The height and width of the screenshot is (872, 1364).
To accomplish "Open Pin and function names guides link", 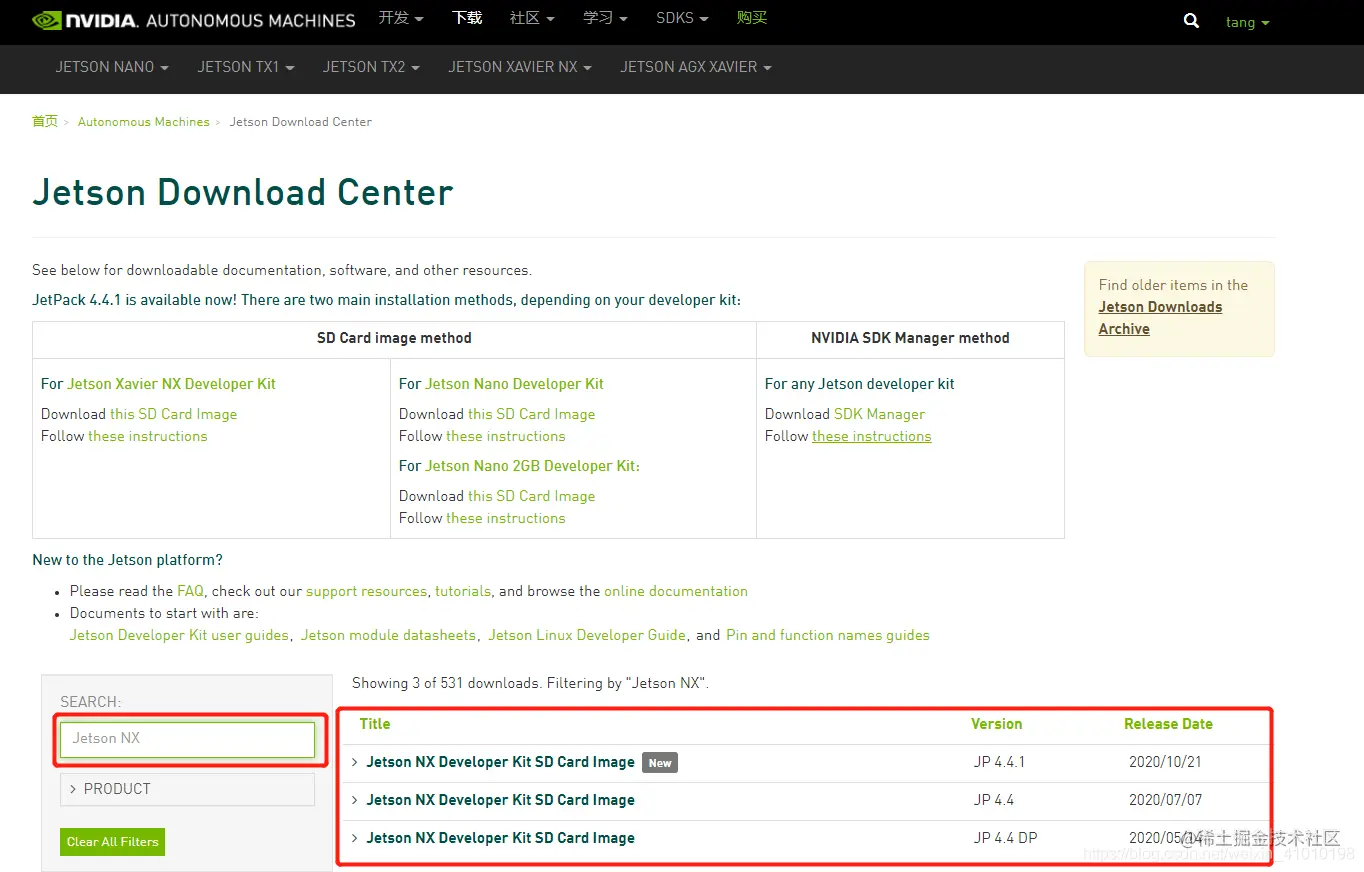I will 828,635.
